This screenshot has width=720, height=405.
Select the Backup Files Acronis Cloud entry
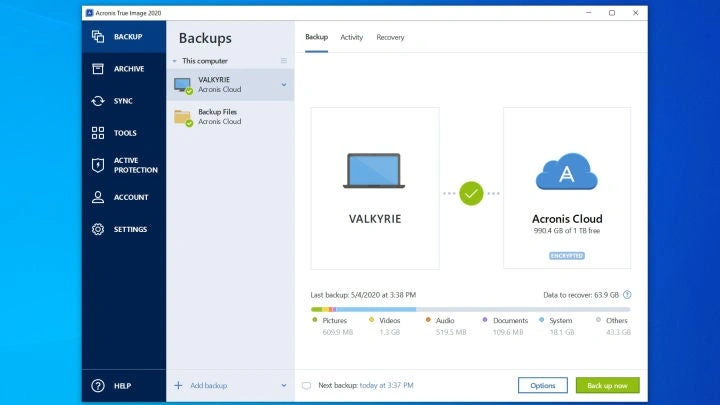(230, 117)
